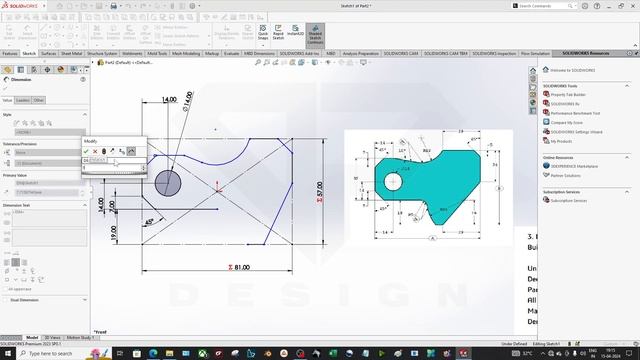Image resolution: width=640 pixels, height=360 pixels.
Task: Click the Quick Snaps tool
Action: point(263,32)
